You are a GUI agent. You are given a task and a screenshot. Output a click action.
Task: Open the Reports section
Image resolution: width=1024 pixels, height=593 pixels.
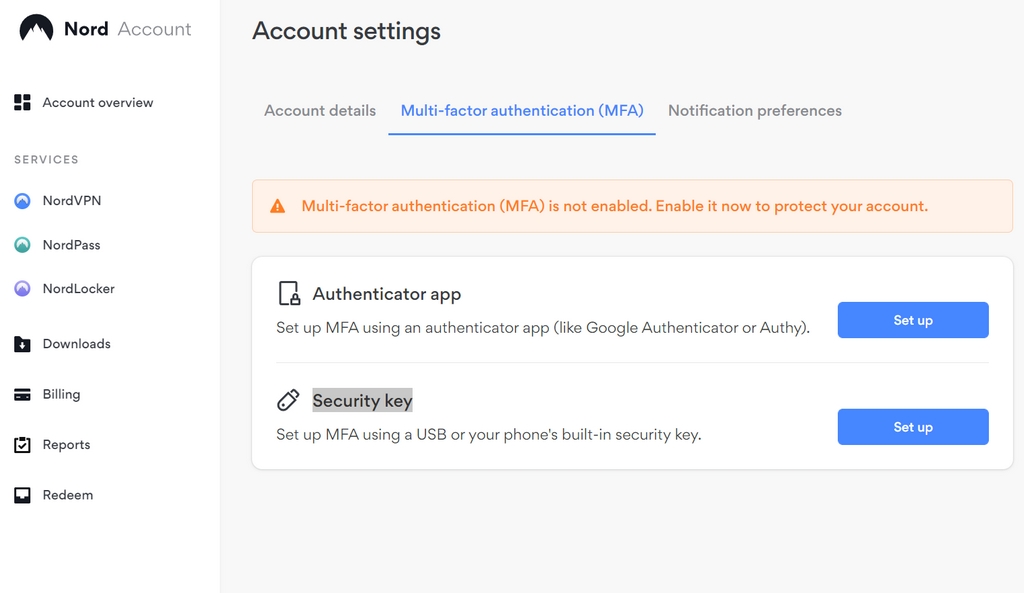coord(67,445)
